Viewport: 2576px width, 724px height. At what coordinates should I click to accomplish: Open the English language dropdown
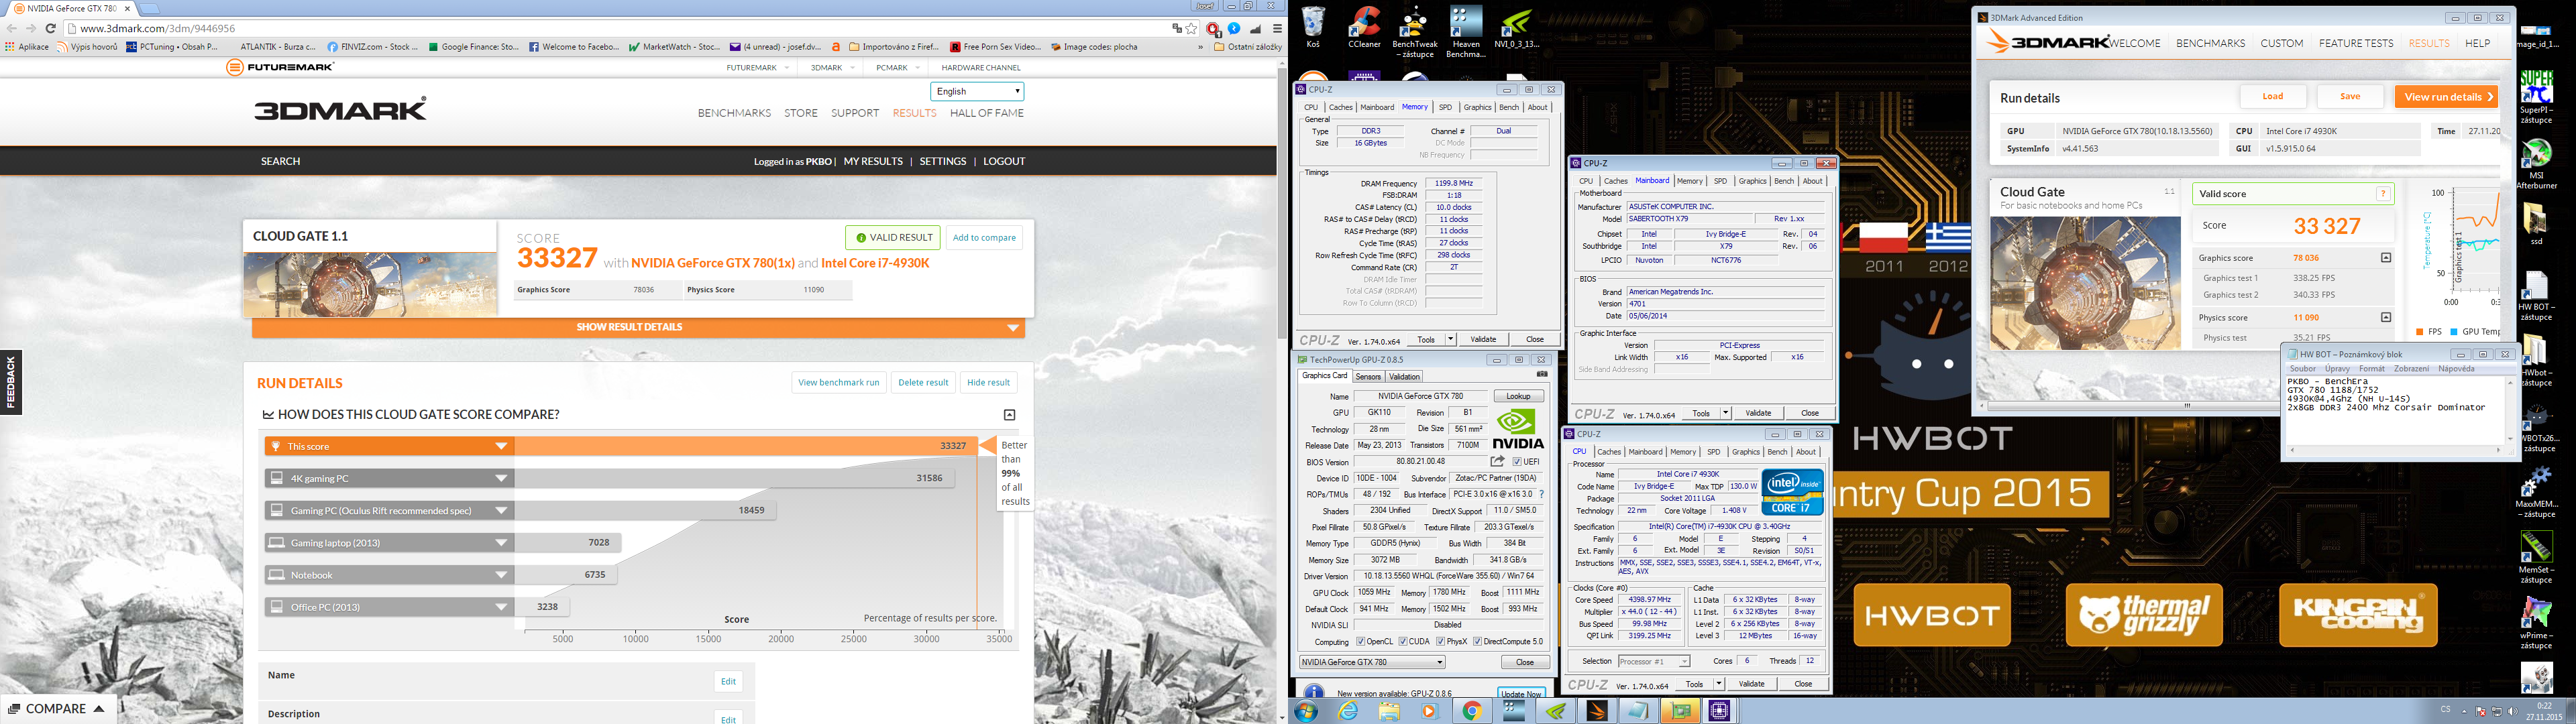977,91
